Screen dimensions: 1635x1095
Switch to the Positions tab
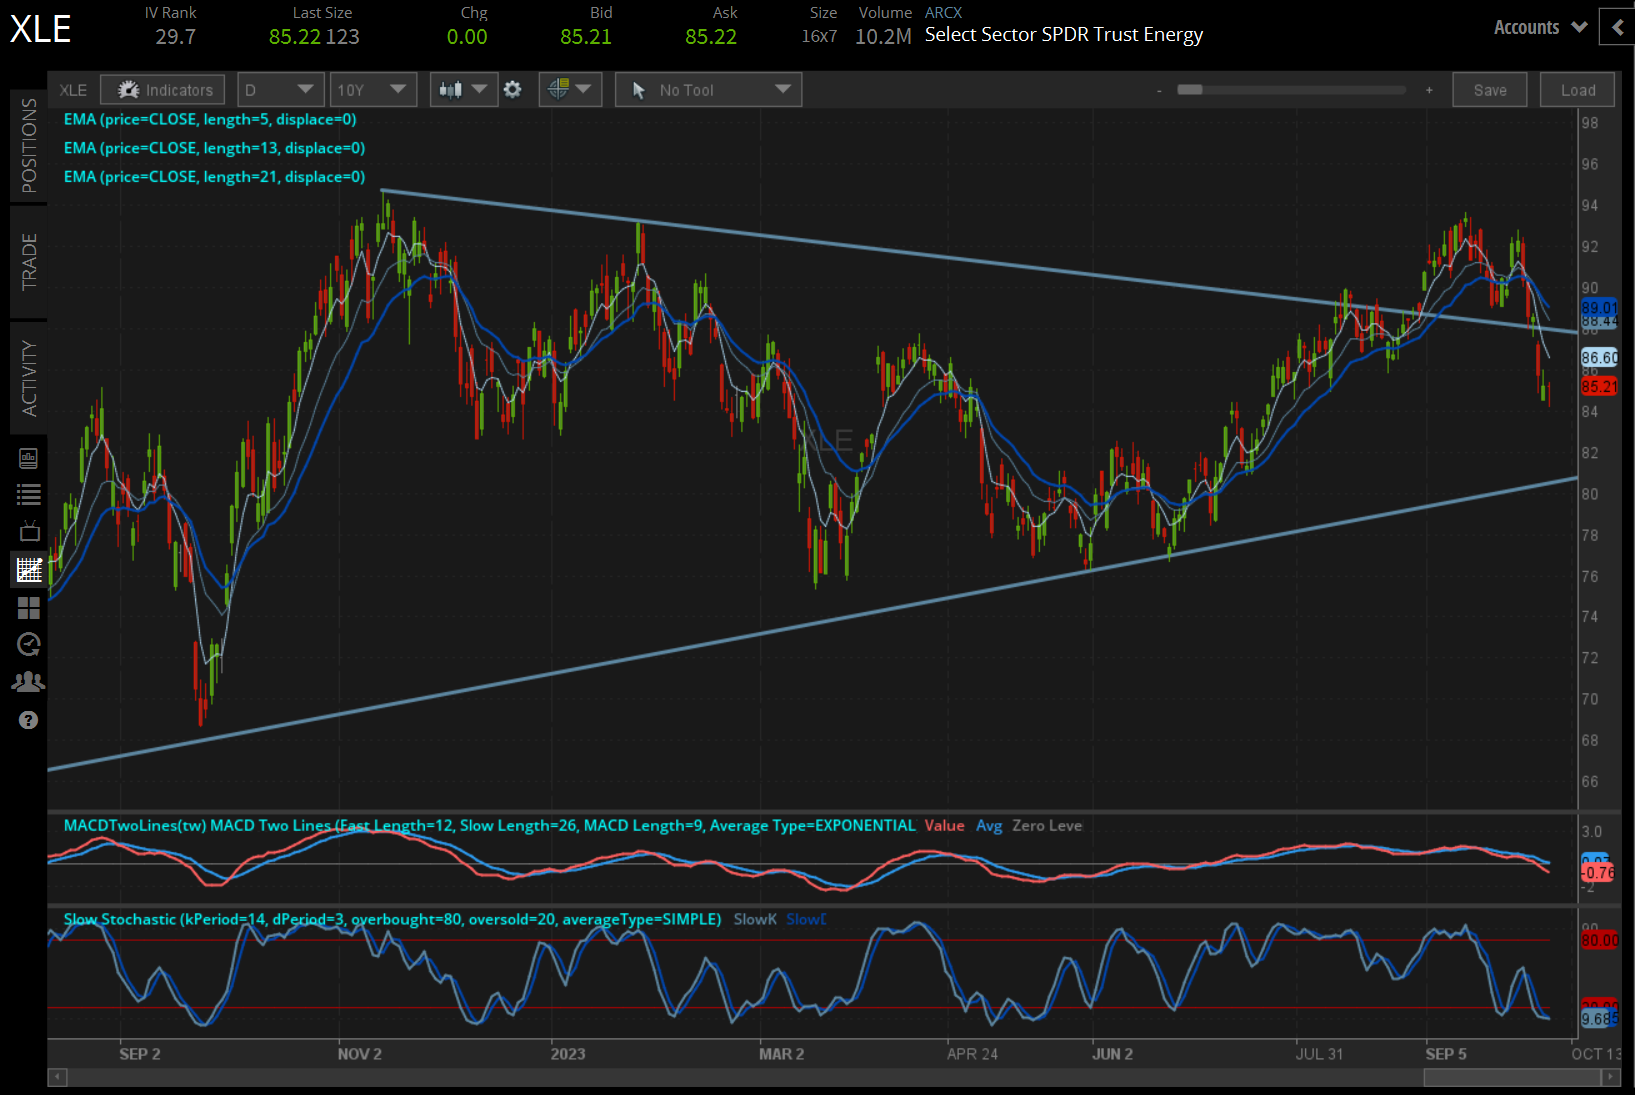(29, 145)
